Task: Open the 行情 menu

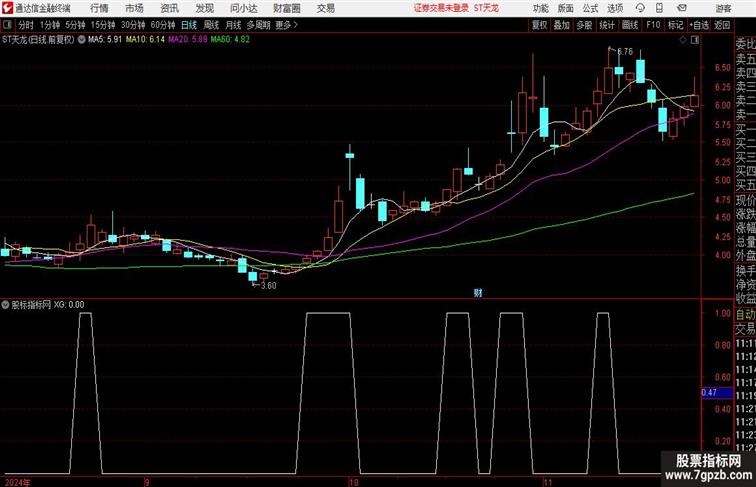Action: click(x=99, y=8)
